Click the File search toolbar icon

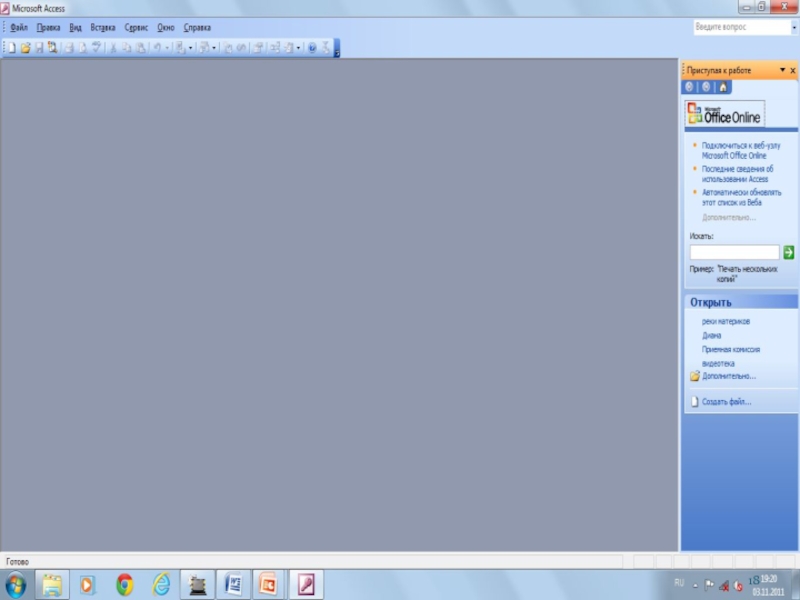click(x=51, y=47)
